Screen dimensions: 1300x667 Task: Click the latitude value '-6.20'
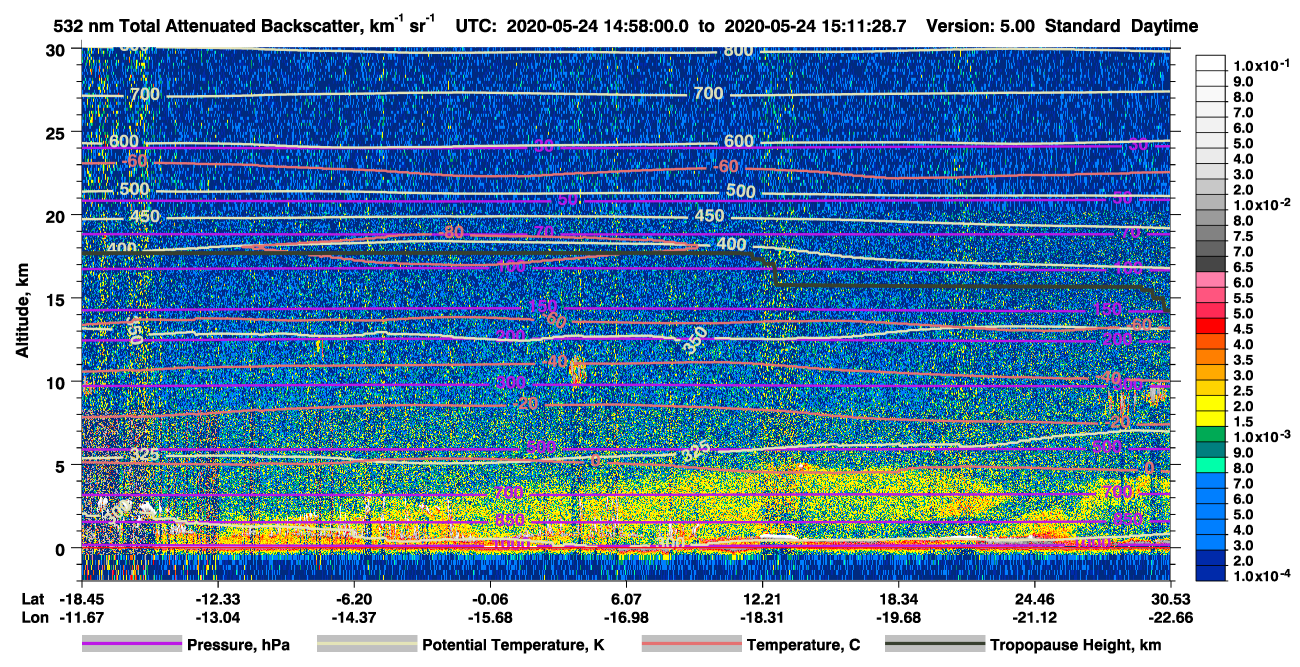(354, 598)
